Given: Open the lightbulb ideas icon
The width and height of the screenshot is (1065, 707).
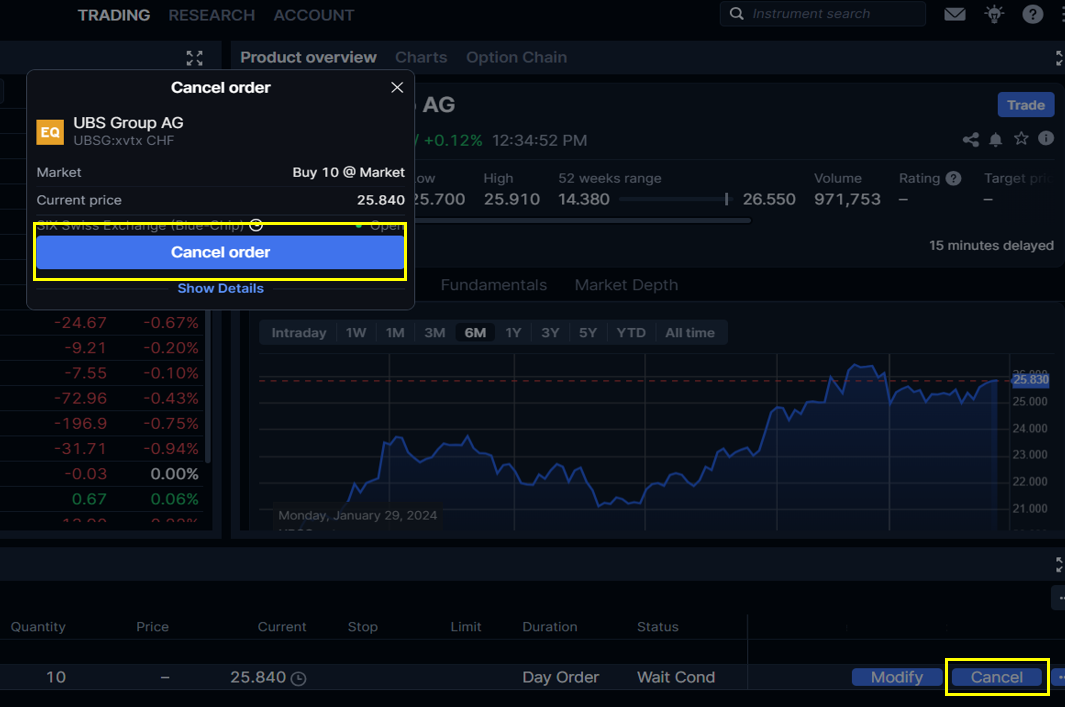Looking at the screenshot, I should (994, 14).
